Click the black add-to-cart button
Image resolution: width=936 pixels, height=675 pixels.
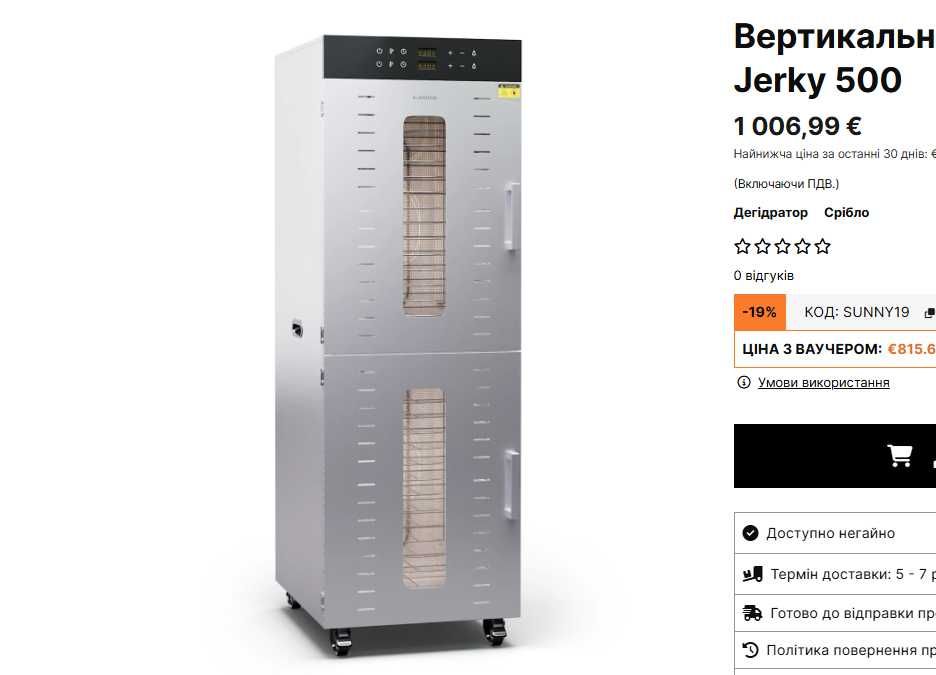click(x=835, y=456)
